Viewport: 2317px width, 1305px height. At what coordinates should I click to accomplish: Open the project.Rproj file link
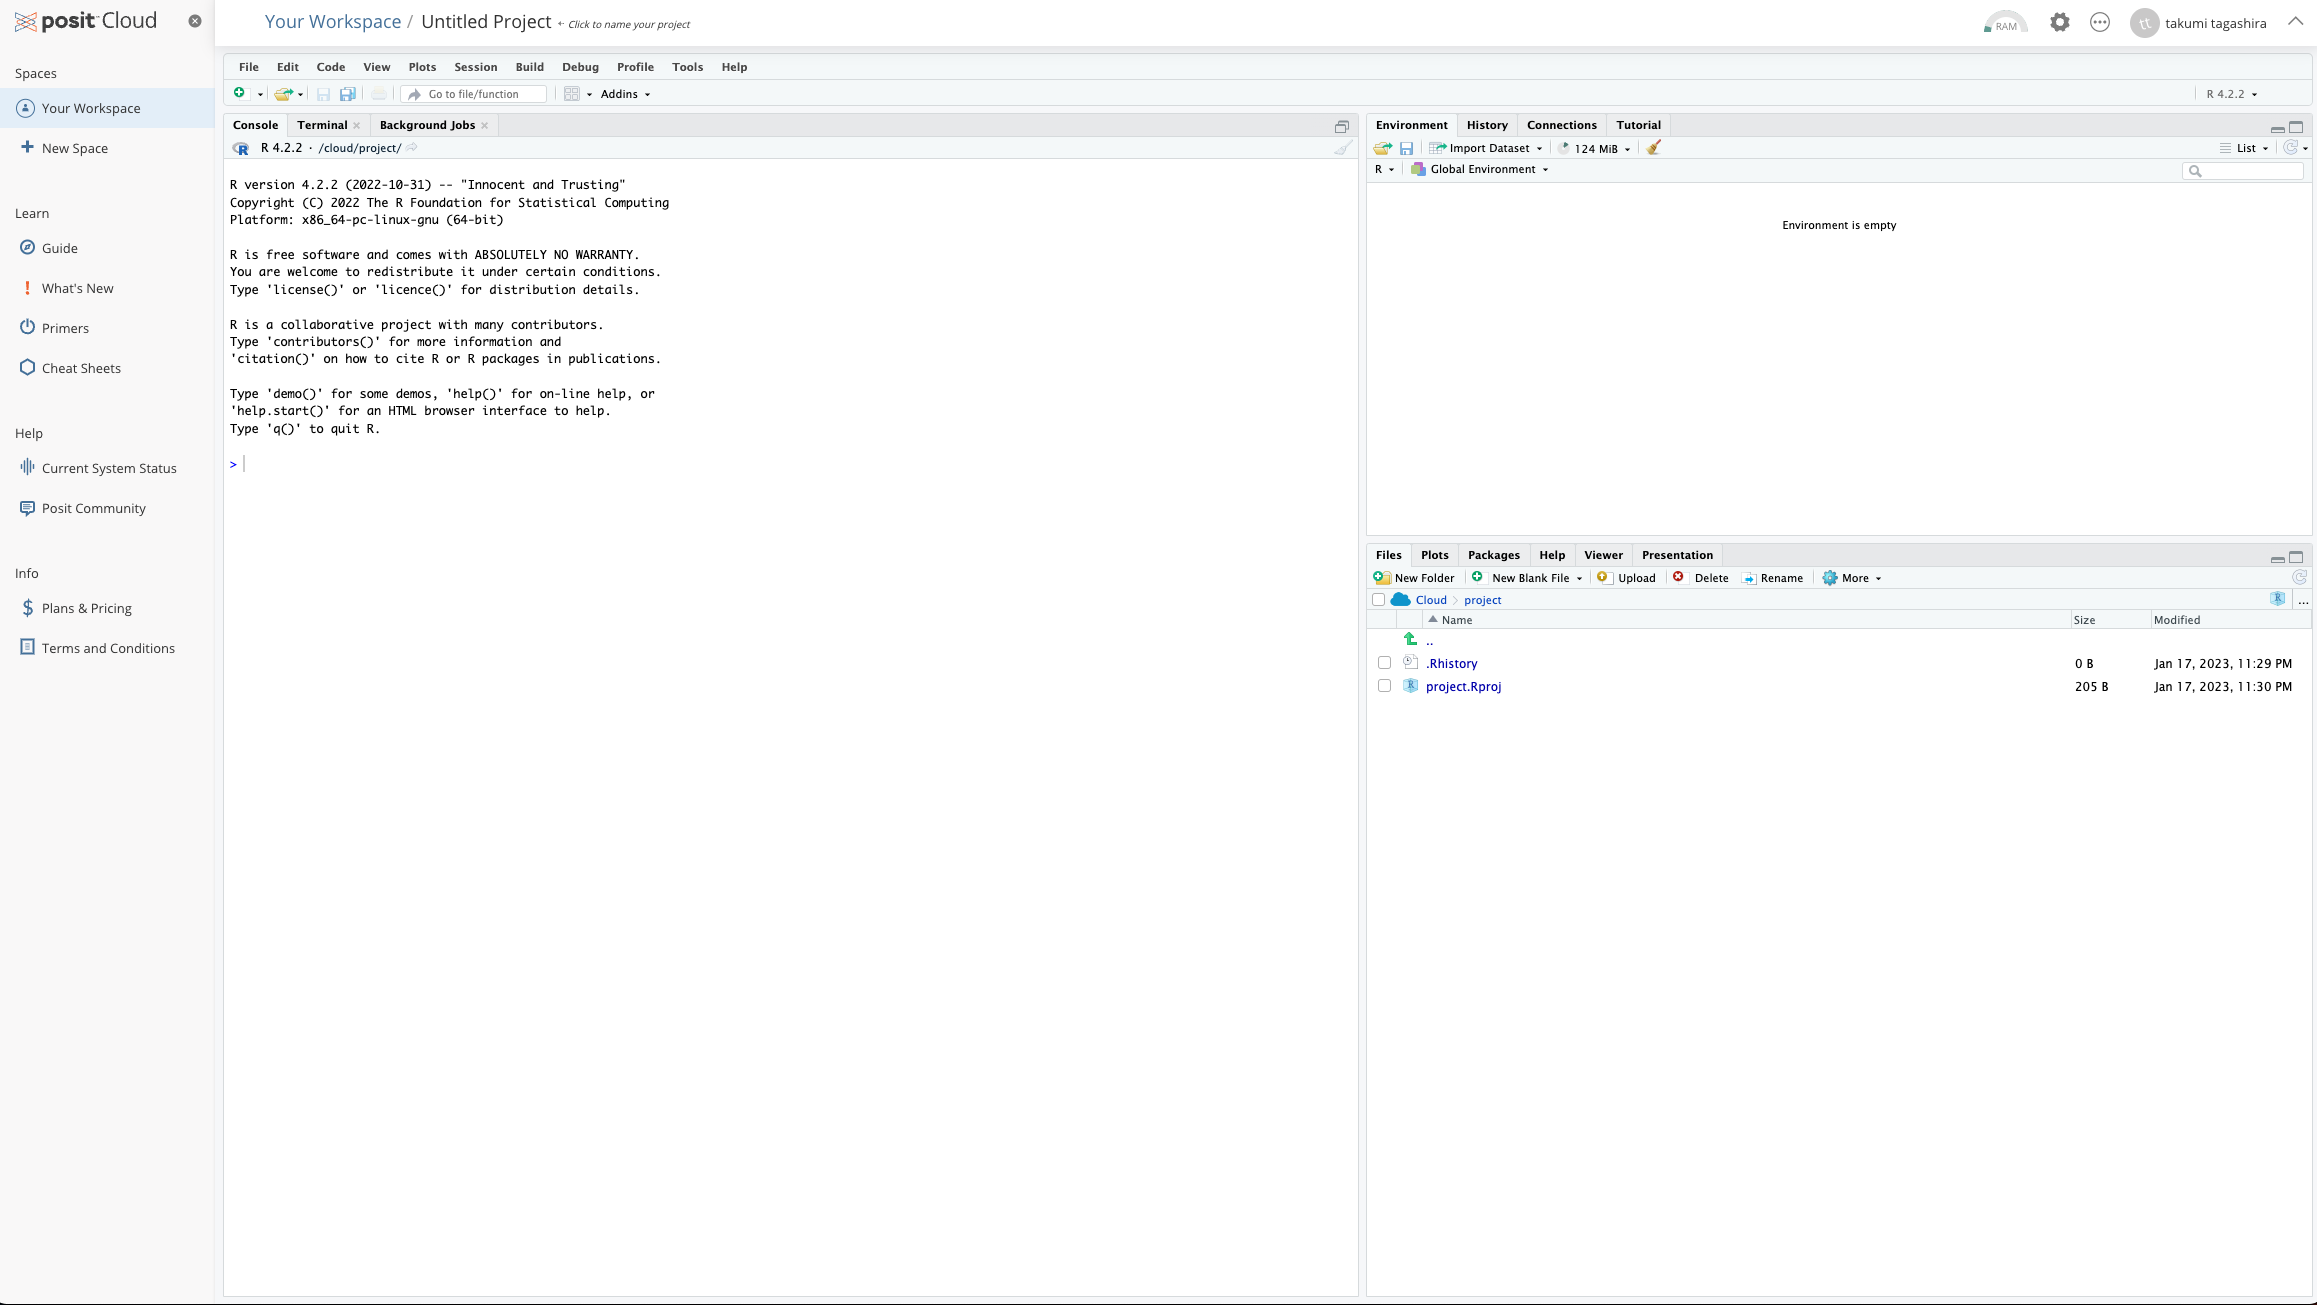tap(1463, 686)
